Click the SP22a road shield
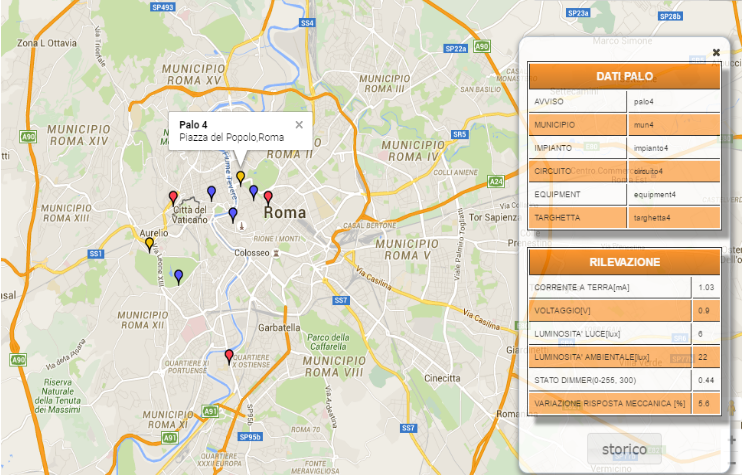The width and height of the screenshot is (750, 475). (x=455, y=48)
